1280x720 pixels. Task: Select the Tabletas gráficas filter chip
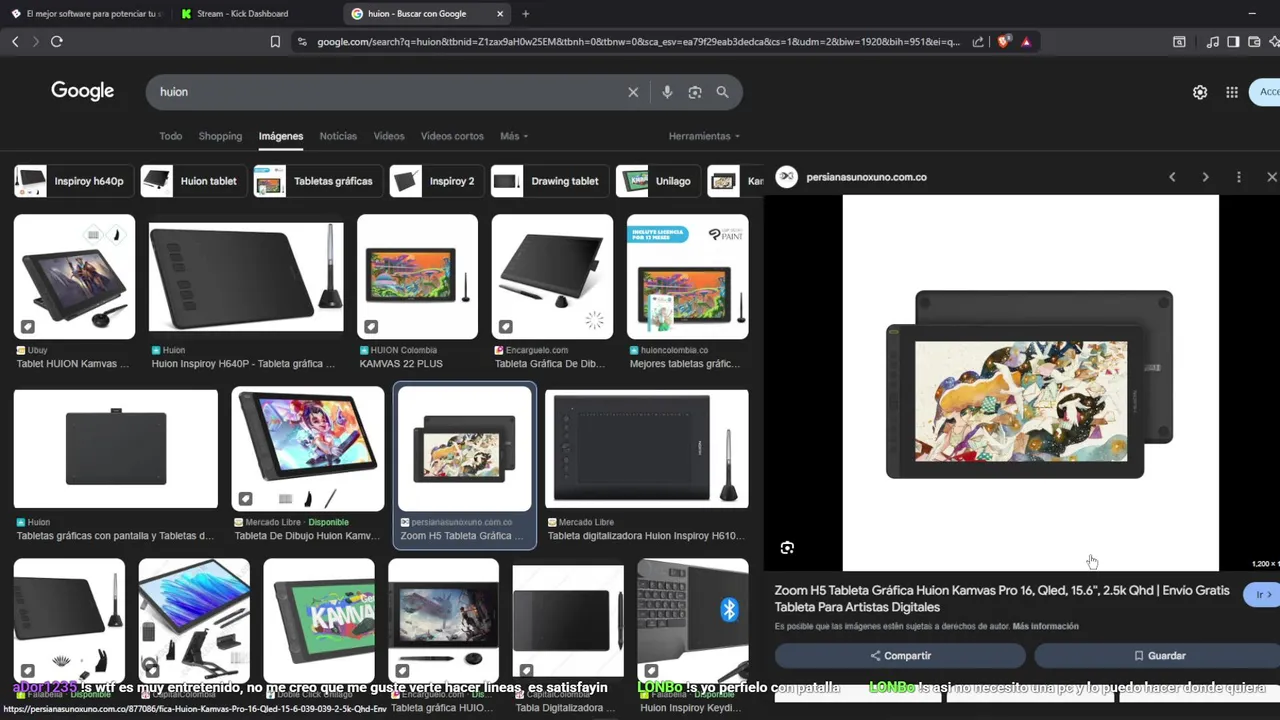[318, 181]
